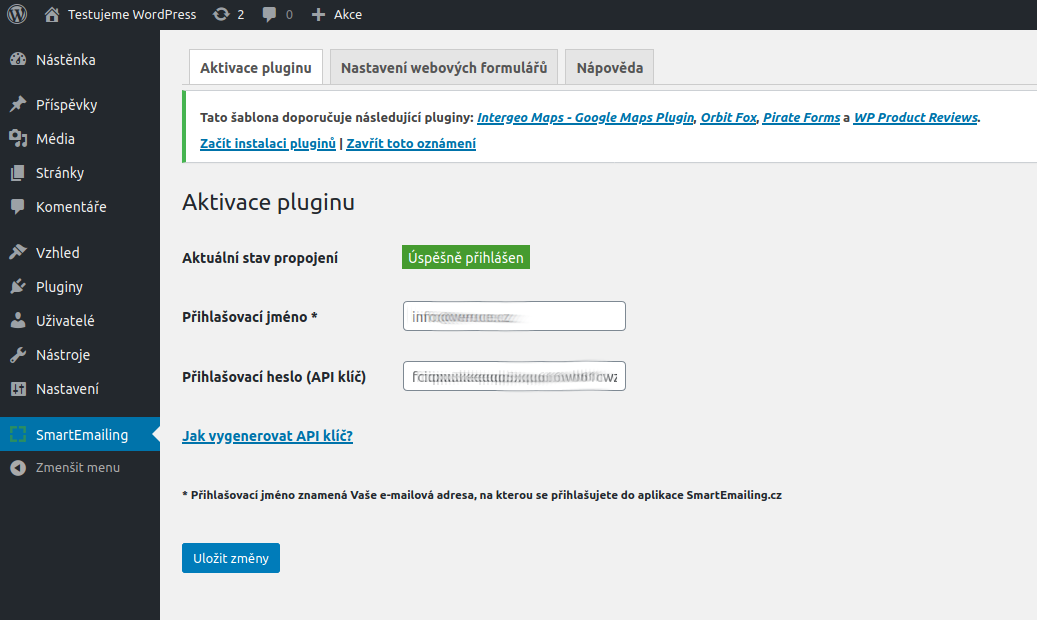The image size is (1037, 620).
Task: Collapse sidebar via Zmenšit menu
Action: (x=80, y=468)
